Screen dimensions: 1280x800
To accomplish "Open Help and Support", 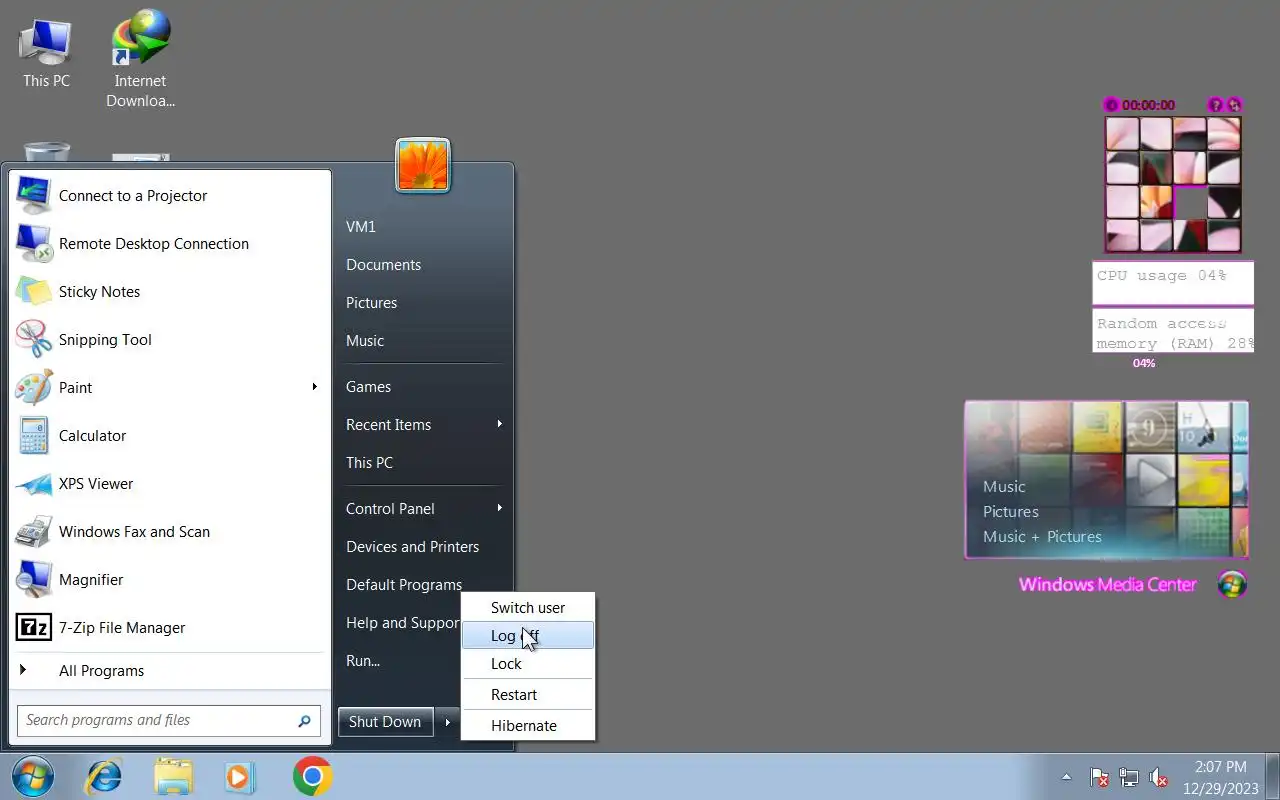I will [x=402, y=623].
